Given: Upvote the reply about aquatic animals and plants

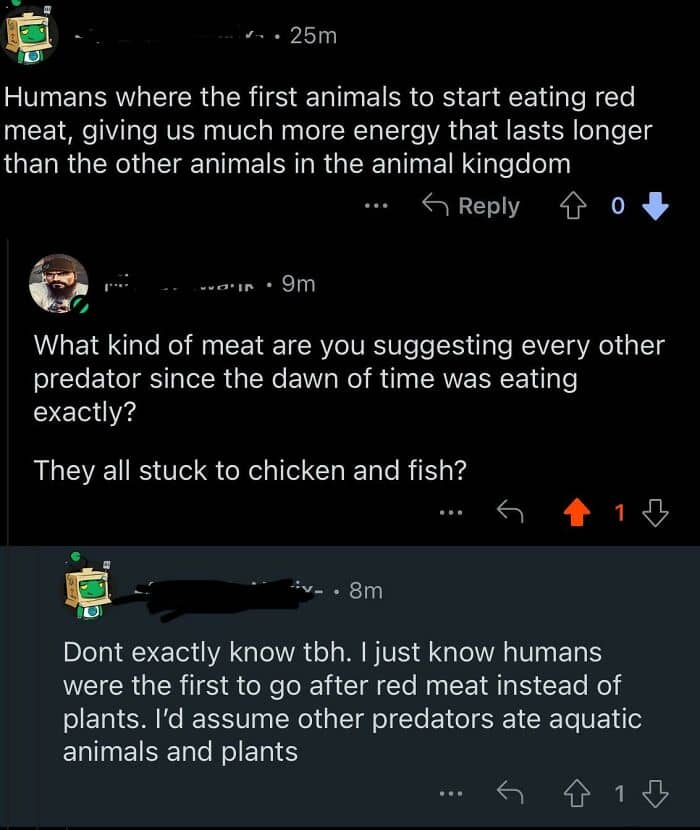Looking at the screenshot, I should click(577, 795).
